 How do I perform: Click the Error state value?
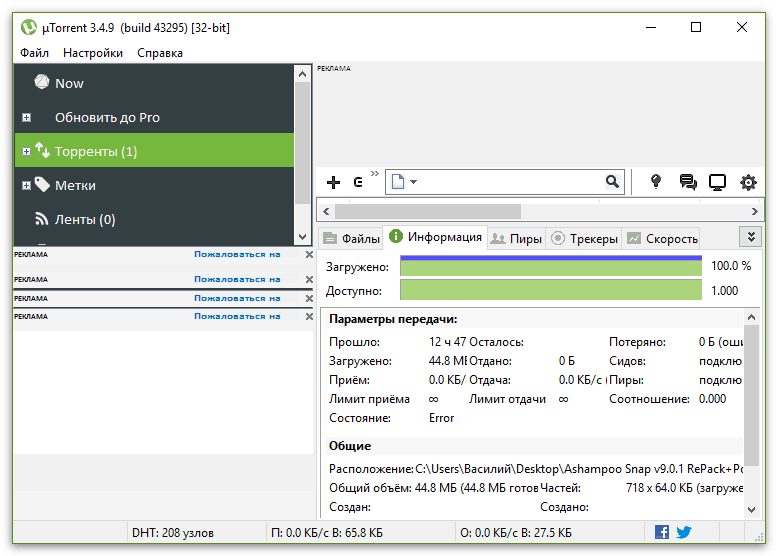coord(442,418)
